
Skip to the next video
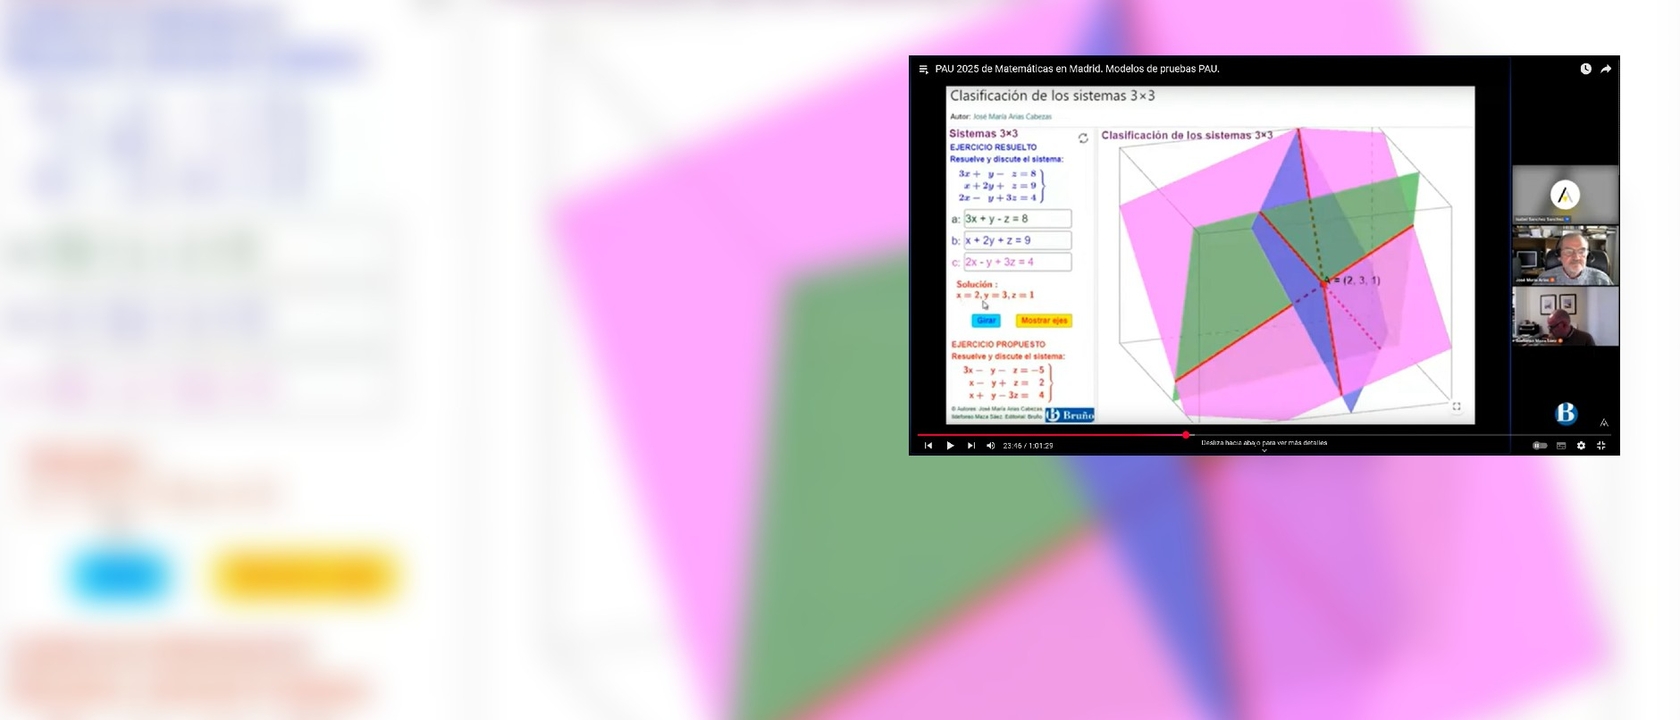971,446
